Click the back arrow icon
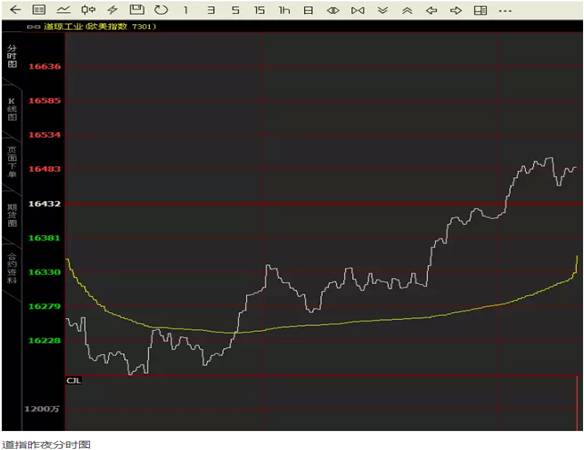The width and height of the screenshot is (584, 450). 15,10
